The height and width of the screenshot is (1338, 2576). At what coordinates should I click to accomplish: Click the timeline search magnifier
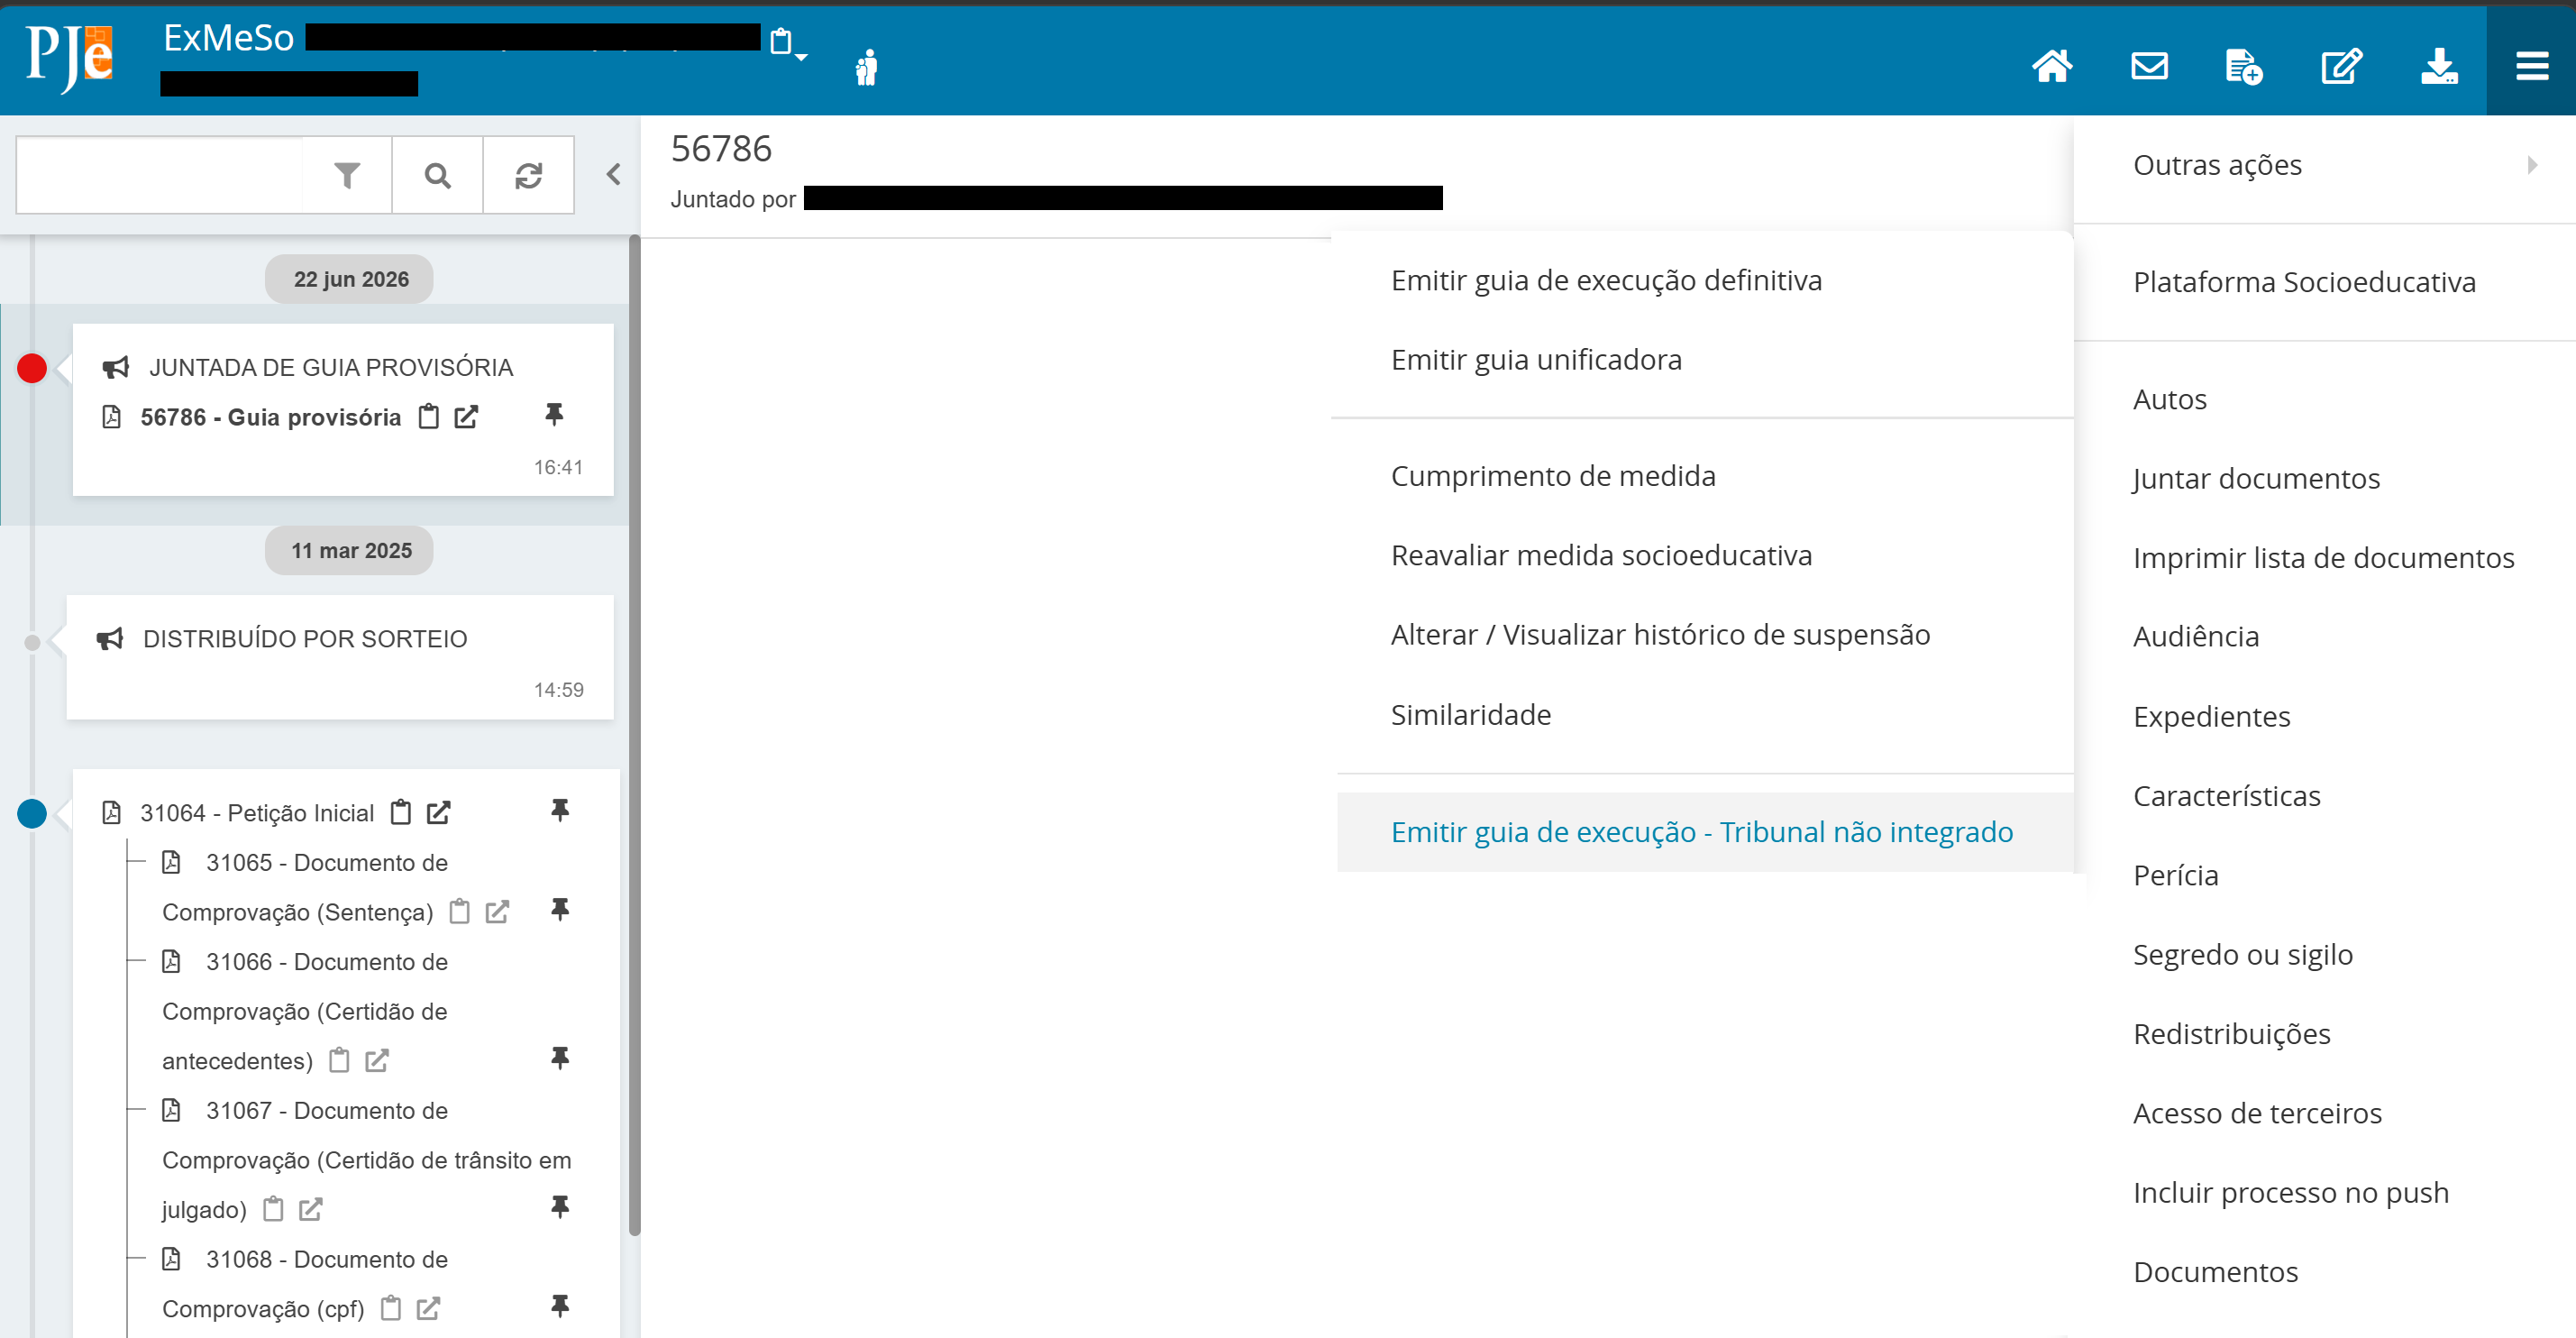click(x=437, y=175)
